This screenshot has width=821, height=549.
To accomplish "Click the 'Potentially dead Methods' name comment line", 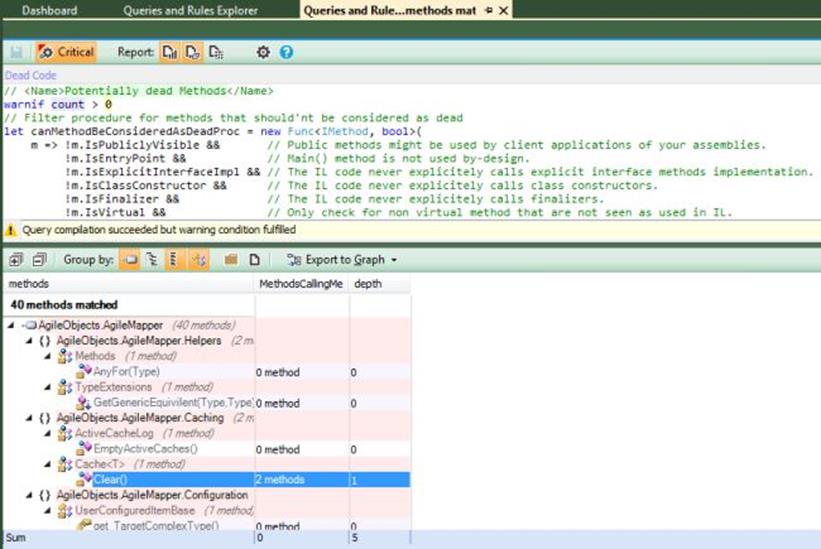I will pyautogui.click(x=139, y=91).
